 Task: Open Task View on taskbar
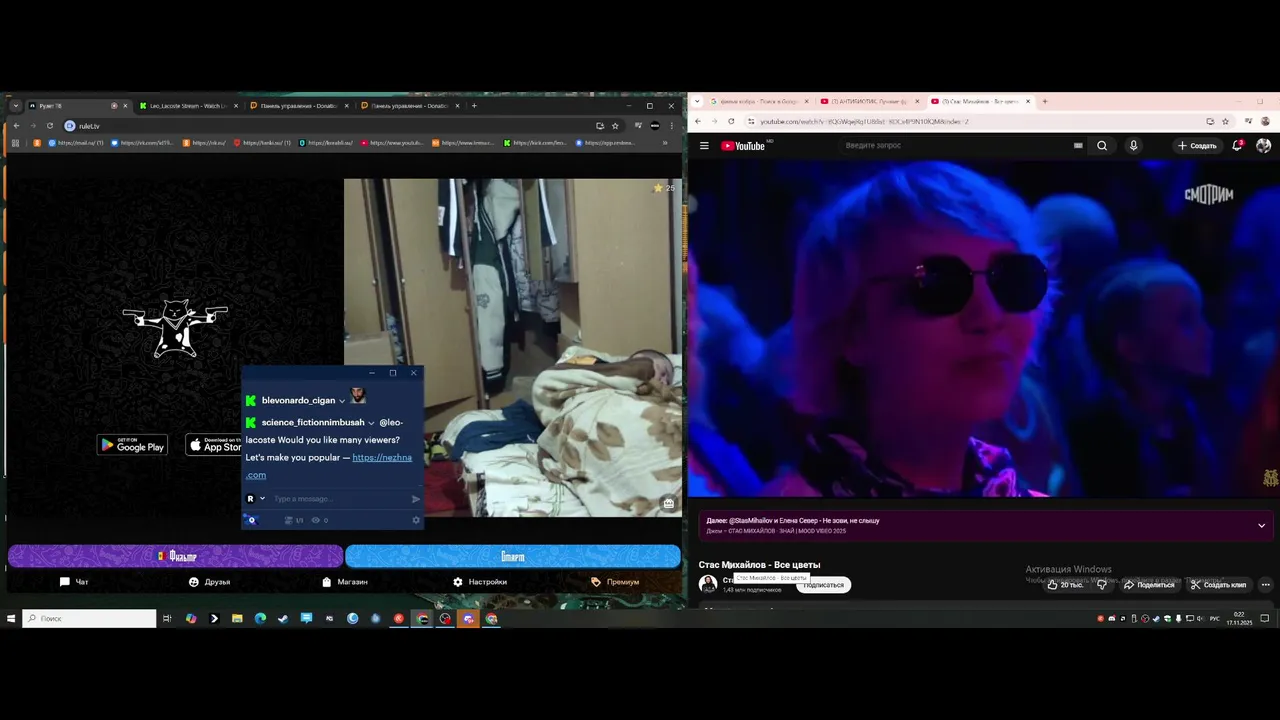pyautogui.click(x=167, y=619)
